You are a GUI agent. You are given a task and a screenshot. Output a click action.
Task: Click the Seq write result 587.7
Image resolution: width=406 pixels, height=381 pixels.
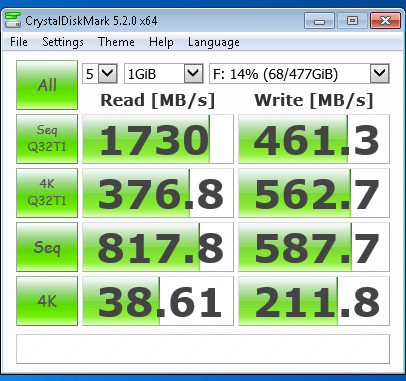pyautogui.click(x=314, y=247)
